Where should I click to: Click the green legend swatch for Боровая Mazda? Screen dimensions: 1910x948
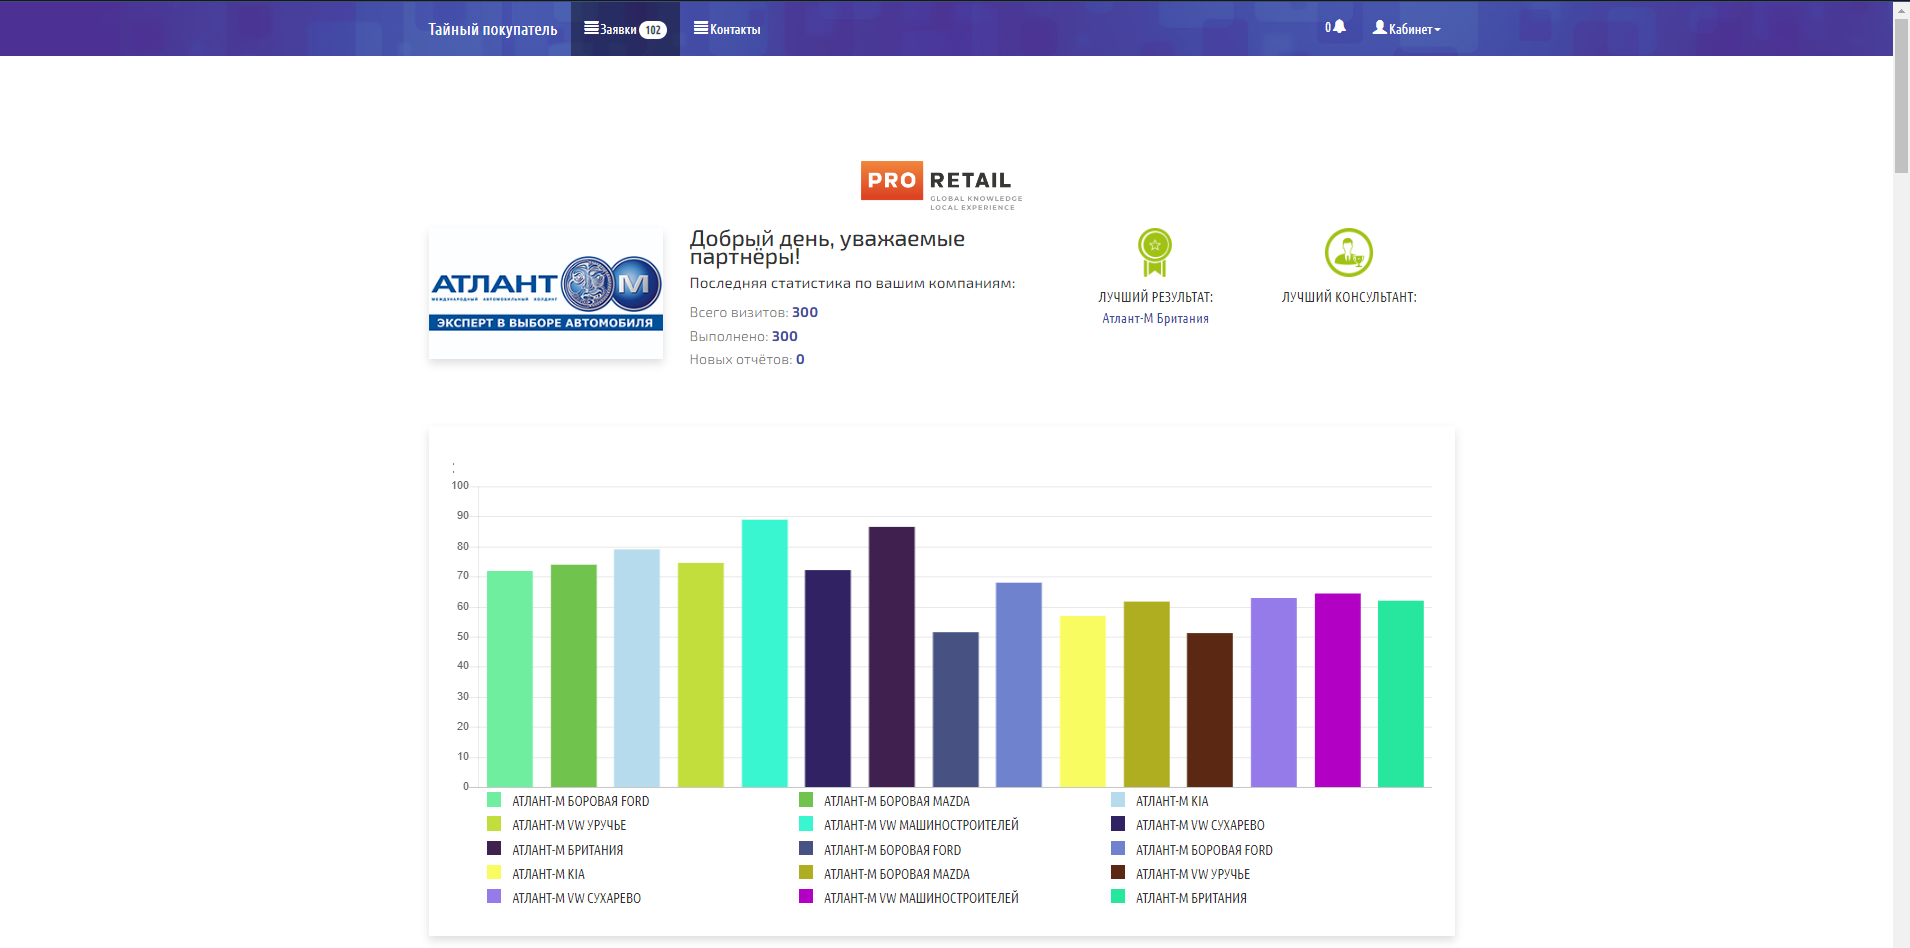point(806,800)
